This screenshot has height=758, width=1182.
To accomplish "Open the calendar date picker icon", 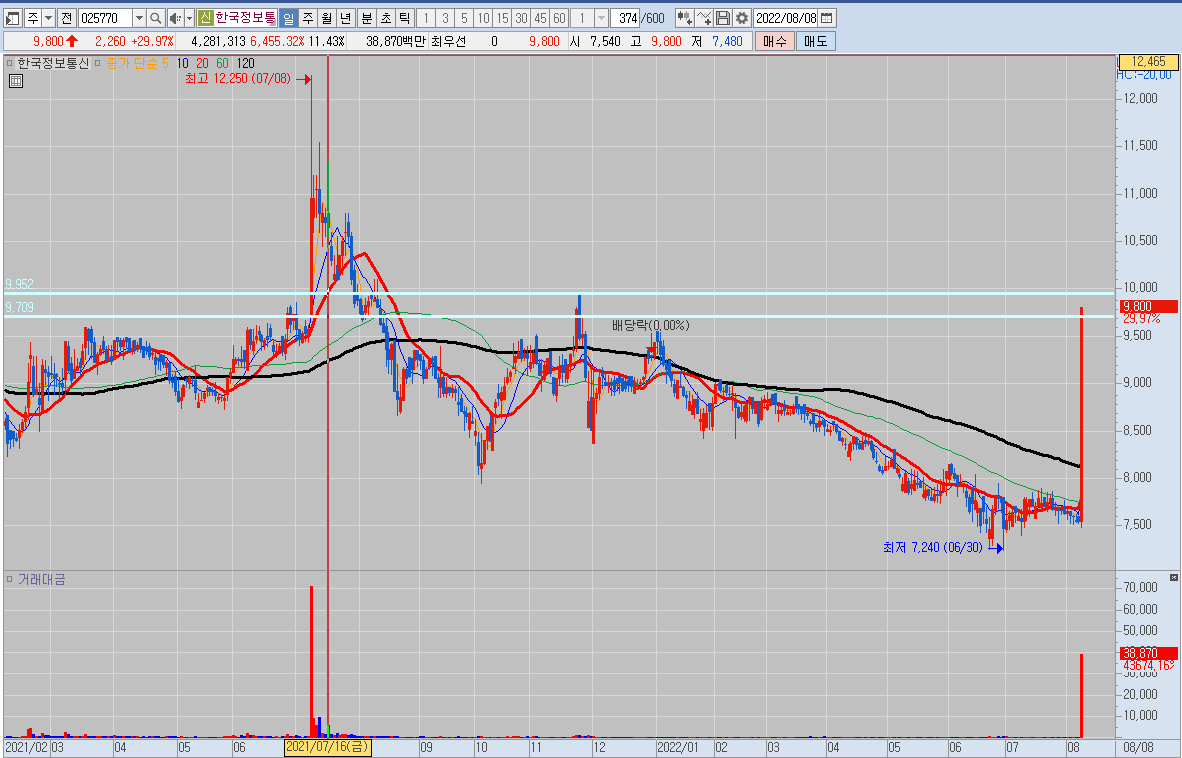I will pos(826,18).
